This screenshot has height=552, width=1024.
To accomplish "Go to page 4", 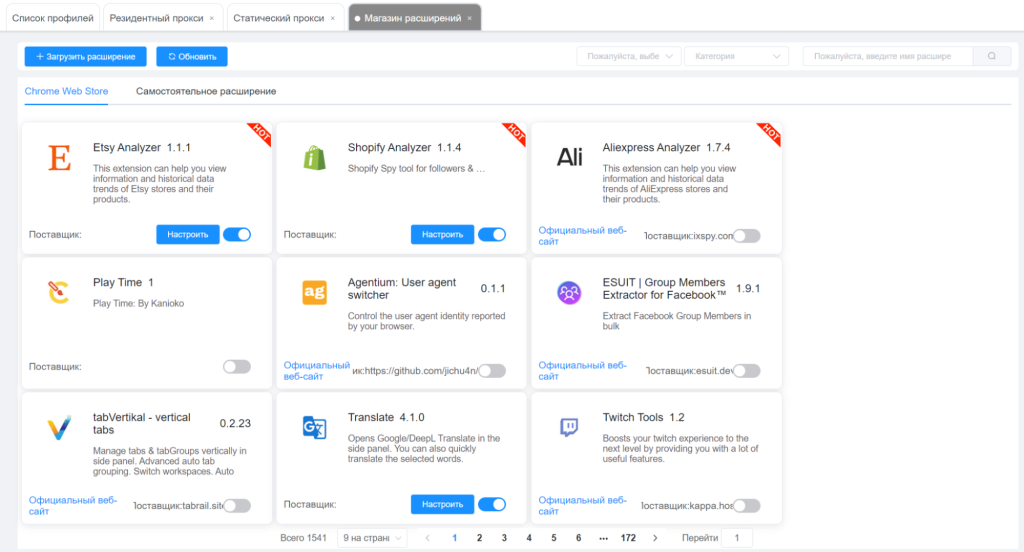I will 529,538.
